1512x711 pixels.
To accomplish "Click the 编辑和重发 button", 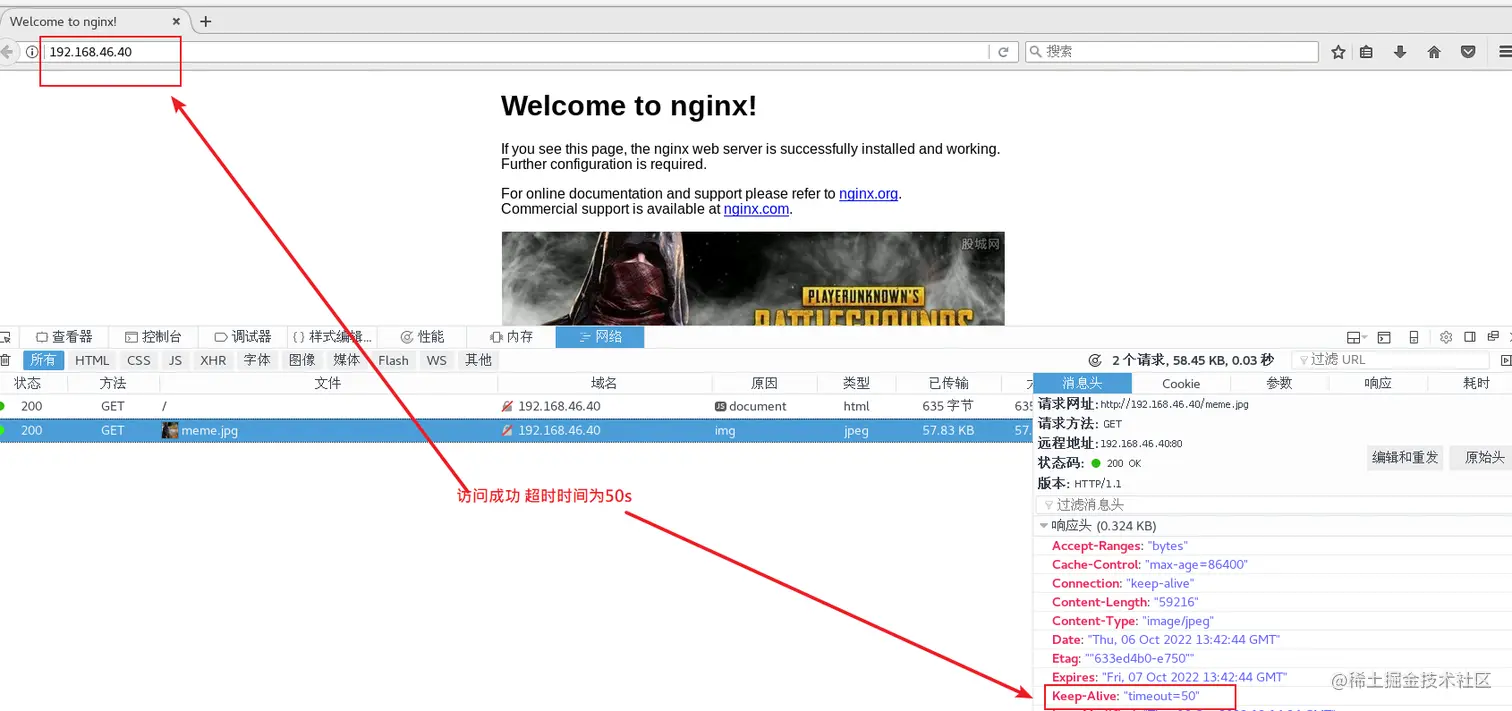I will 1404,458.
